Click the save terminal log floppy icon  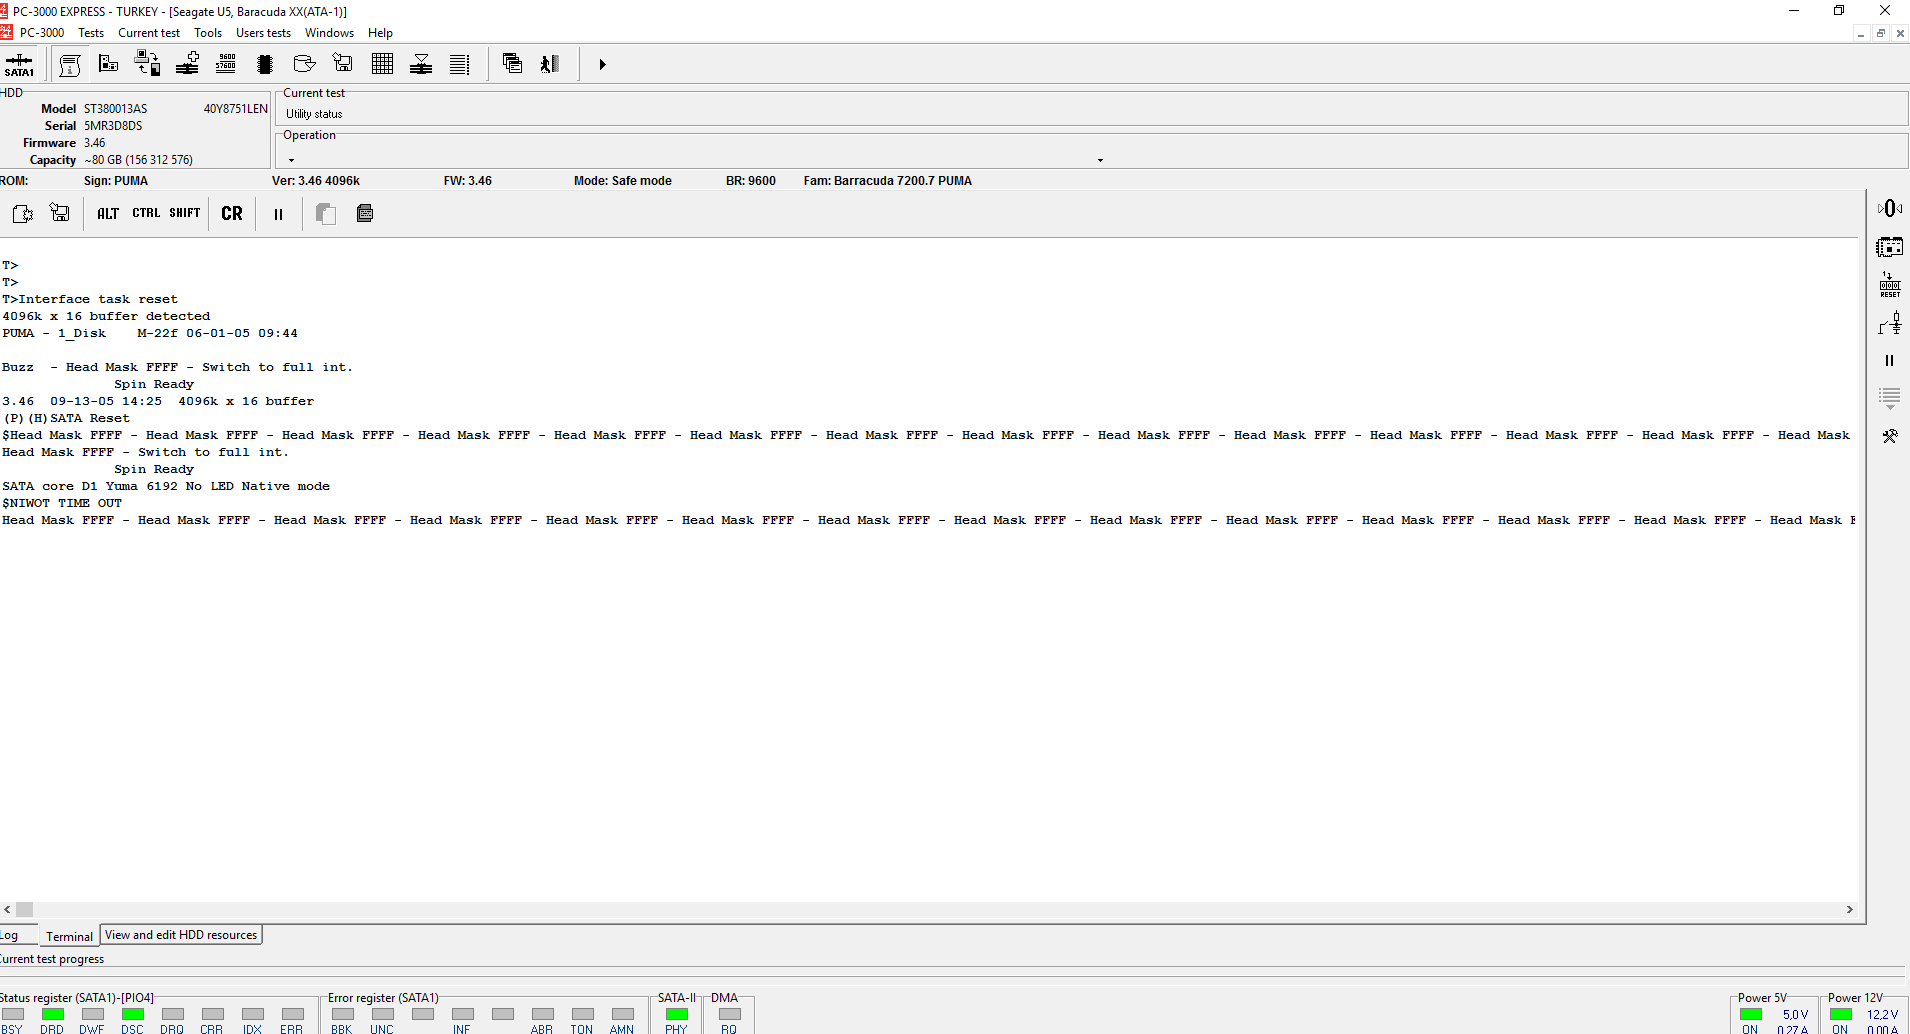60,213
